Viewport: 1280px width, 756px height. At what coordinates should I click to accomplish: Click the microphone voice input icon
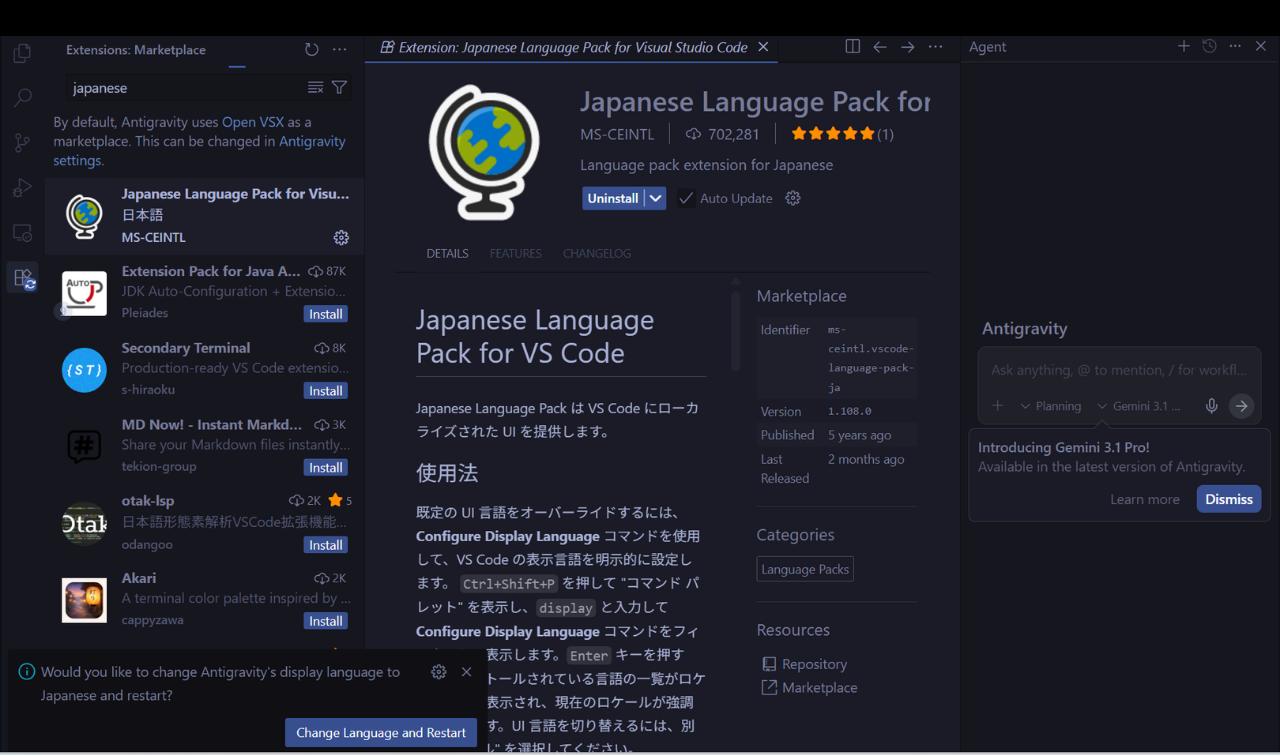pyautogui.click(x=1211, y=406)
